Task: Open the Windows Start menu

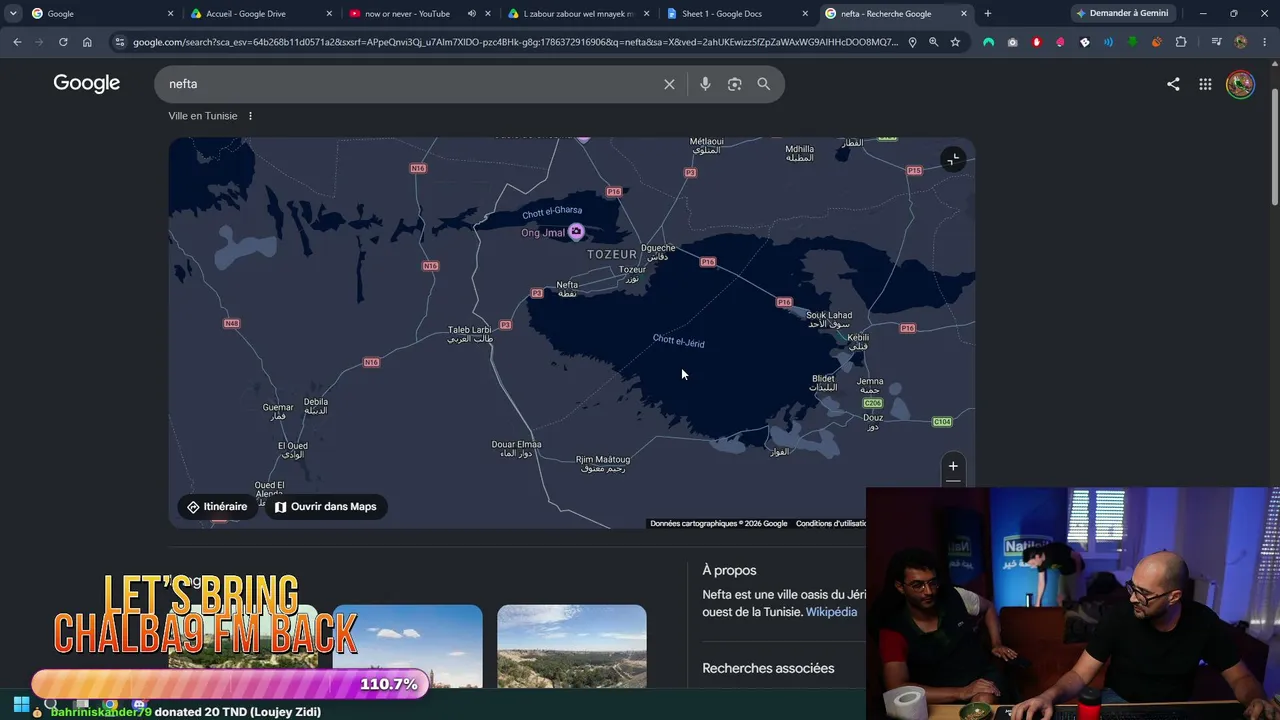Action: [x=21, y=704]
